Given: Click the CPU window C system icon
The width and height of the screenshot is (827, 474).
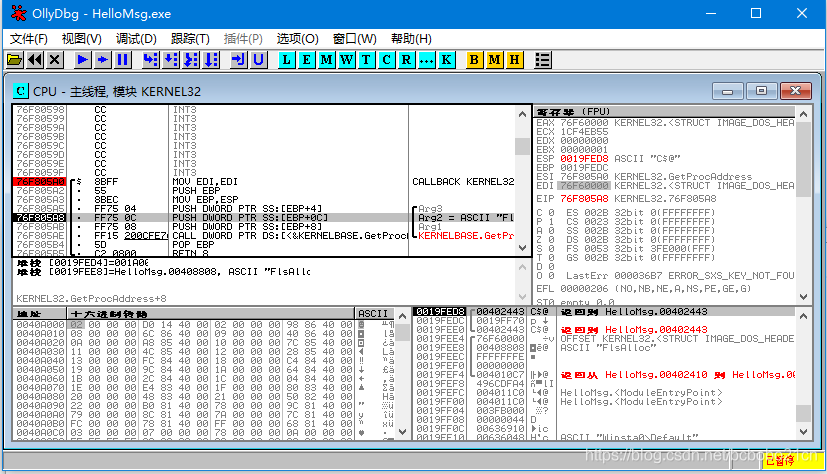Looking at the screenshot, I should pos(21,91).
